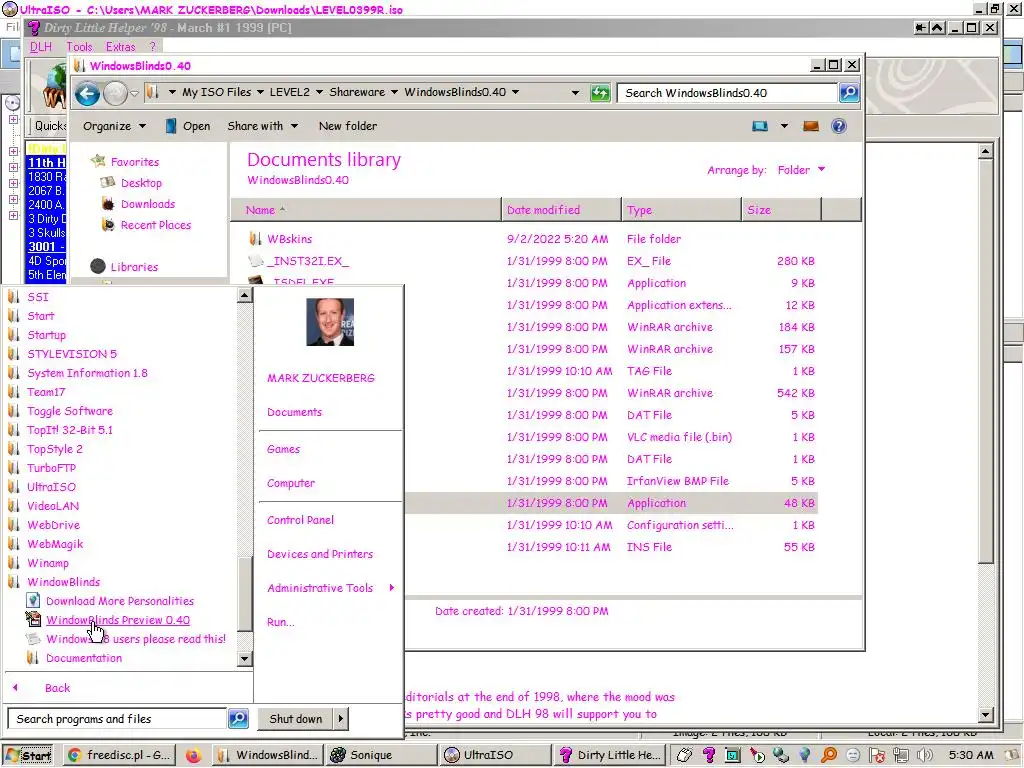Viewport: 1024px width, 768px height.
Task: Click the Download More Personalities shortcut icon
Action: [33, 600]
